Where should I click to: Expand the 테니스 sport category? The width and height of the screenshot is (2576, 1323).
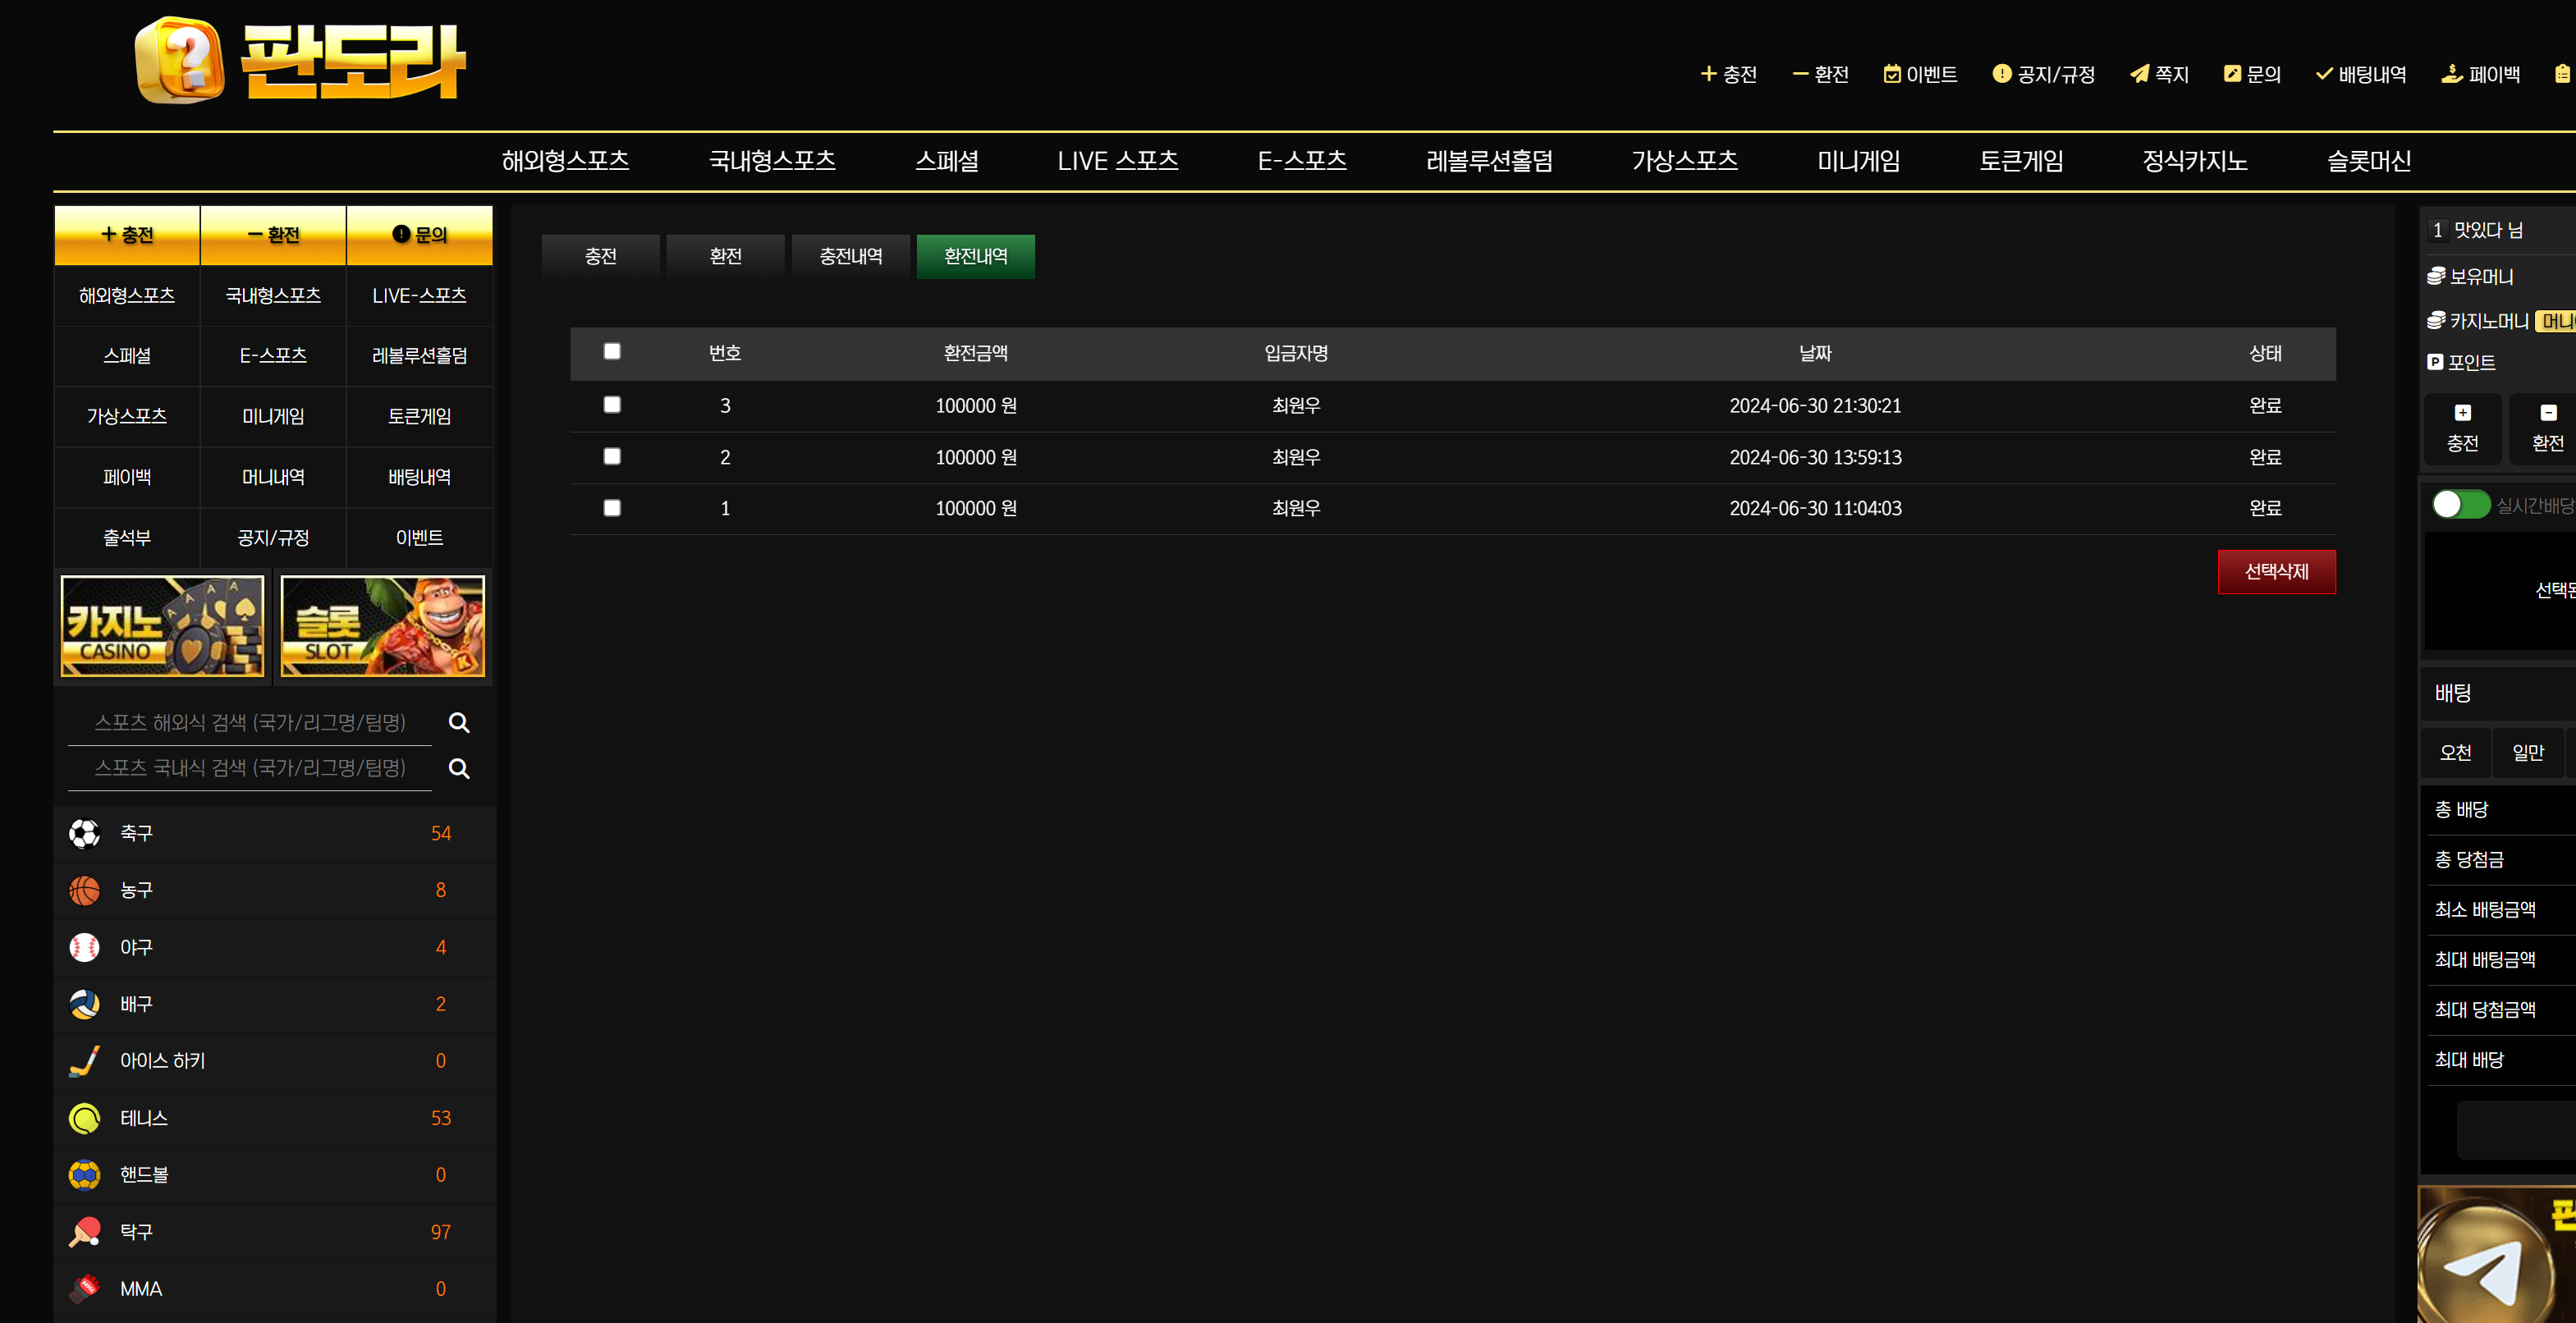pyautogui.click(x=144, y=1118)
